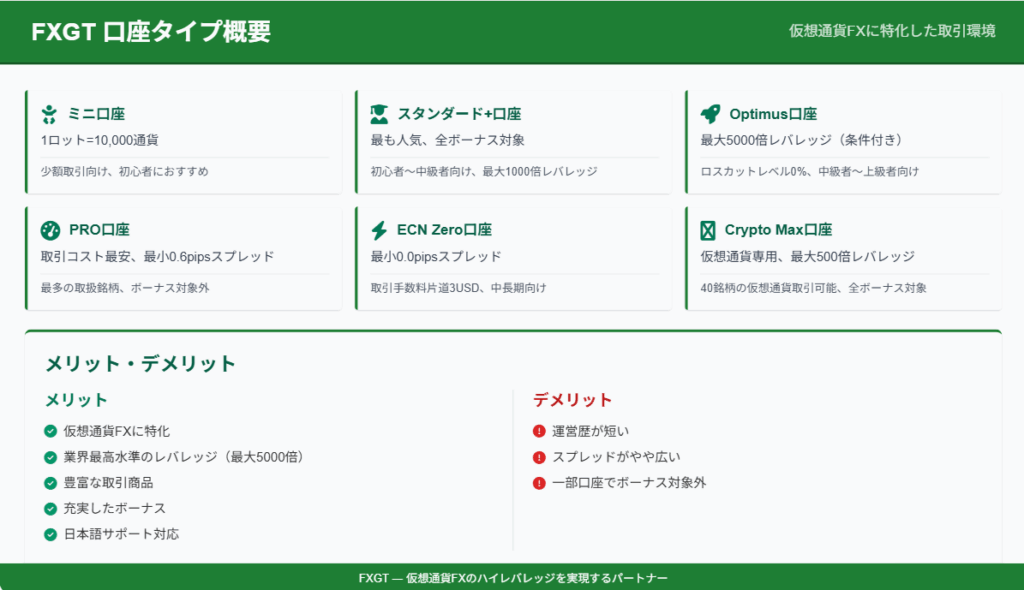Screen dimensions: 1024x590
Task: Click the red デメリット subheading
Action: 572,400
